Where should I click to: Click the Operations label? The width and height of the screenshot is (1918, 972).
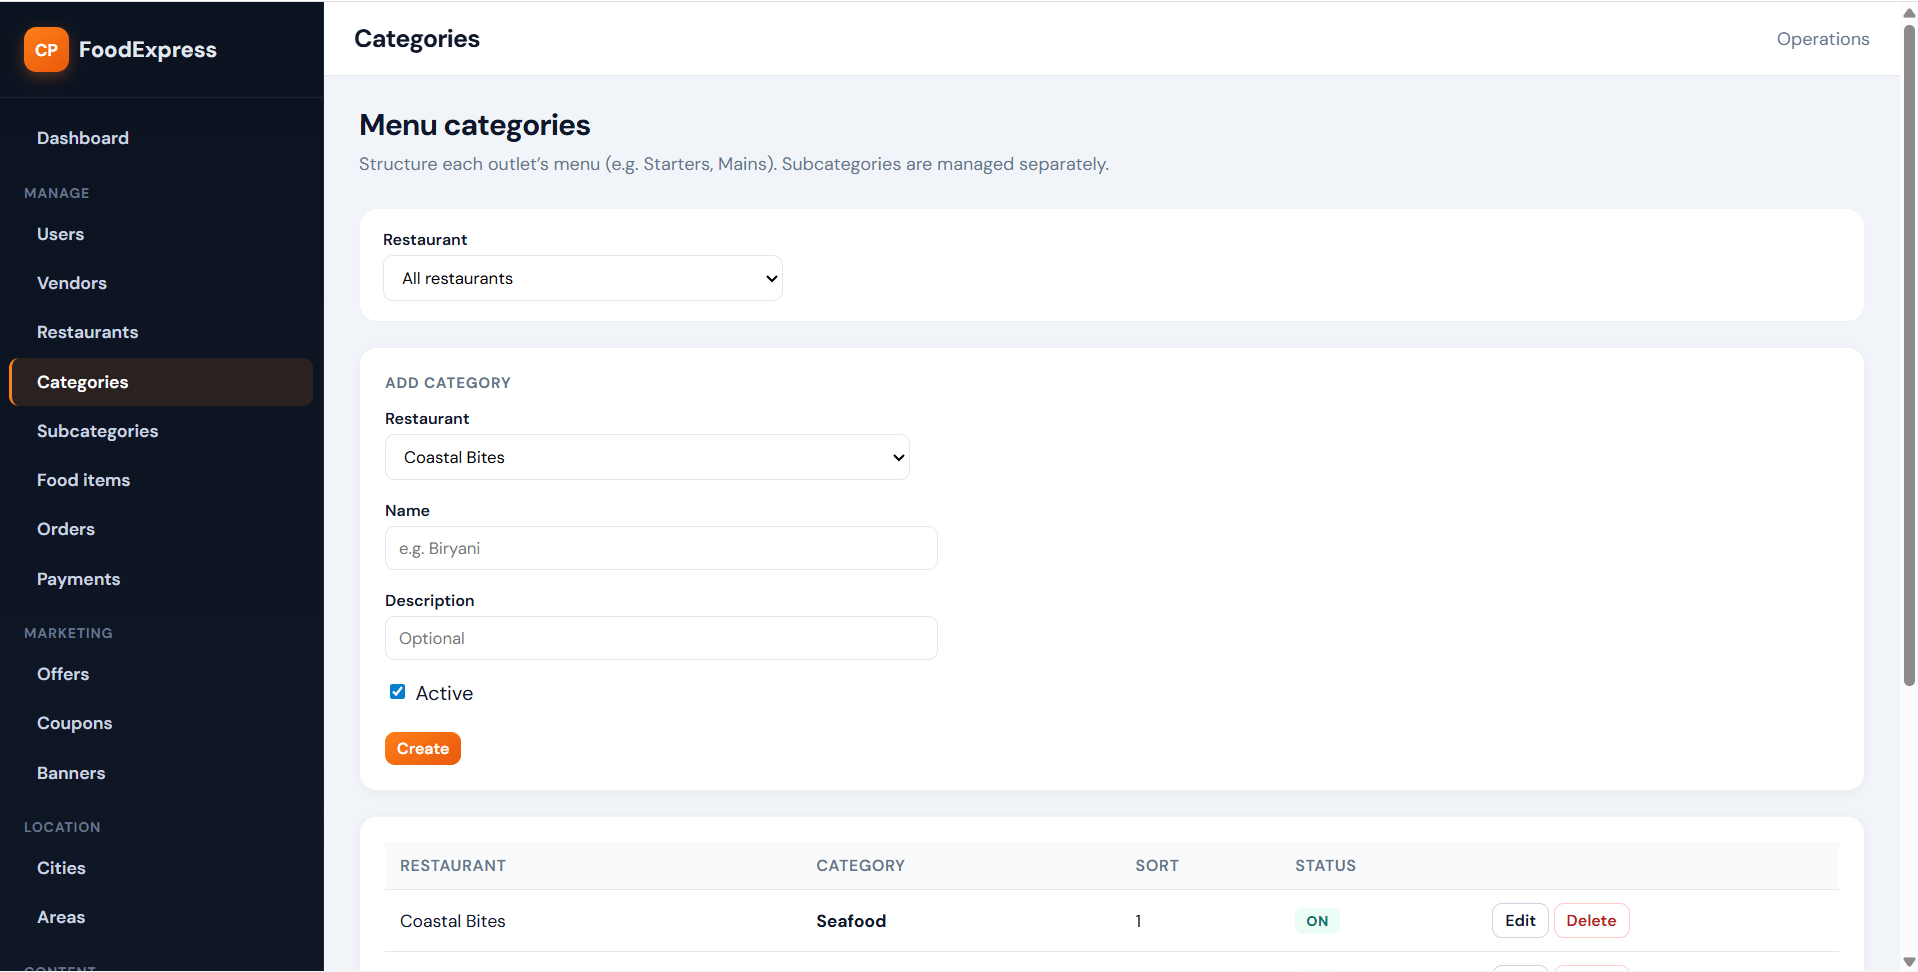[1823, 39]
